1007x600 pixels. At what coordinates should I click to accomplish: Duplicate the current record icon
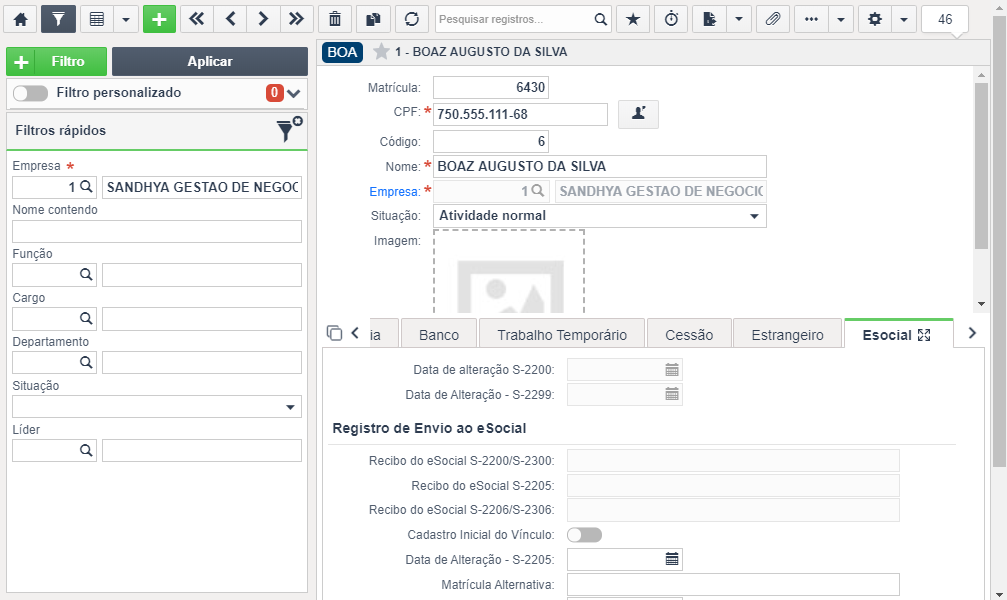[x=373, y=19]
